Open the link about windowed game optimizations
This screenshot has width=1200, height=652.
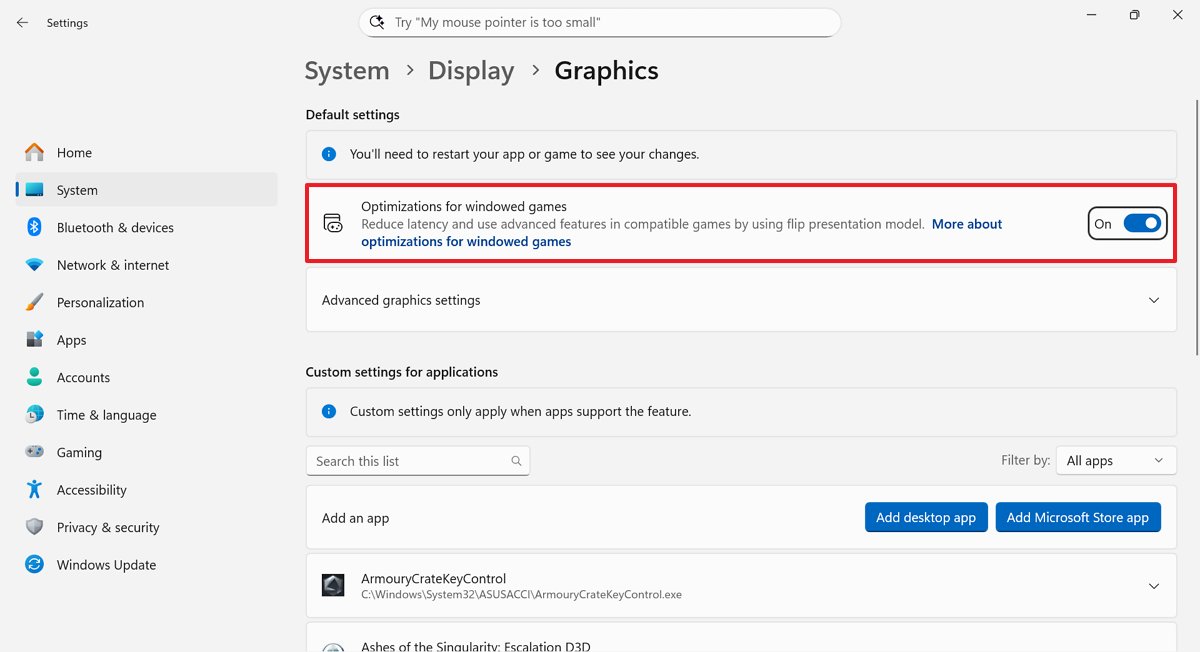(x=966, y=224)
